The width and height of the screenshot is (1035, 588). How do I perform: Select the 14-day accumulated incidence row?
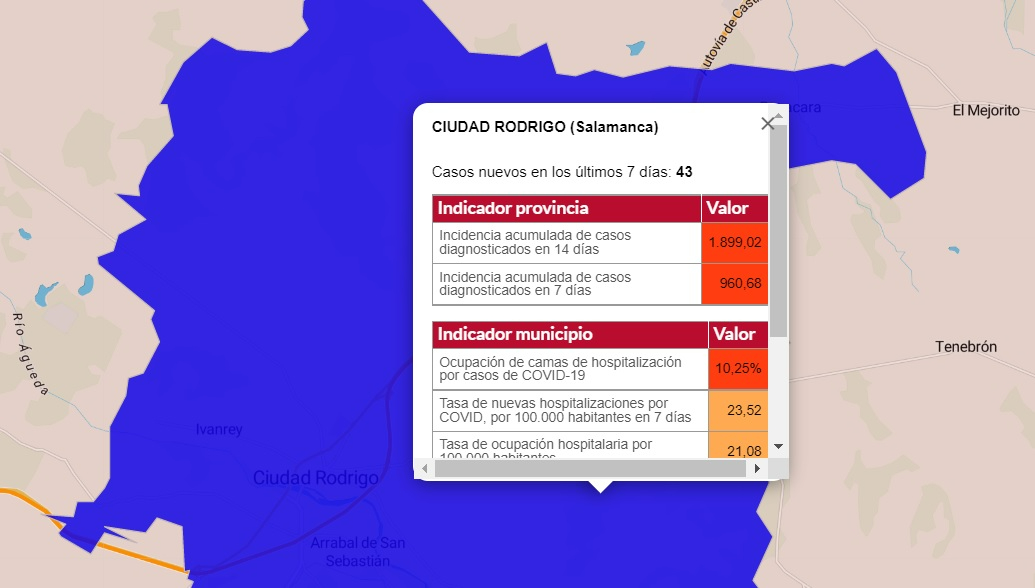pos(567,242)
